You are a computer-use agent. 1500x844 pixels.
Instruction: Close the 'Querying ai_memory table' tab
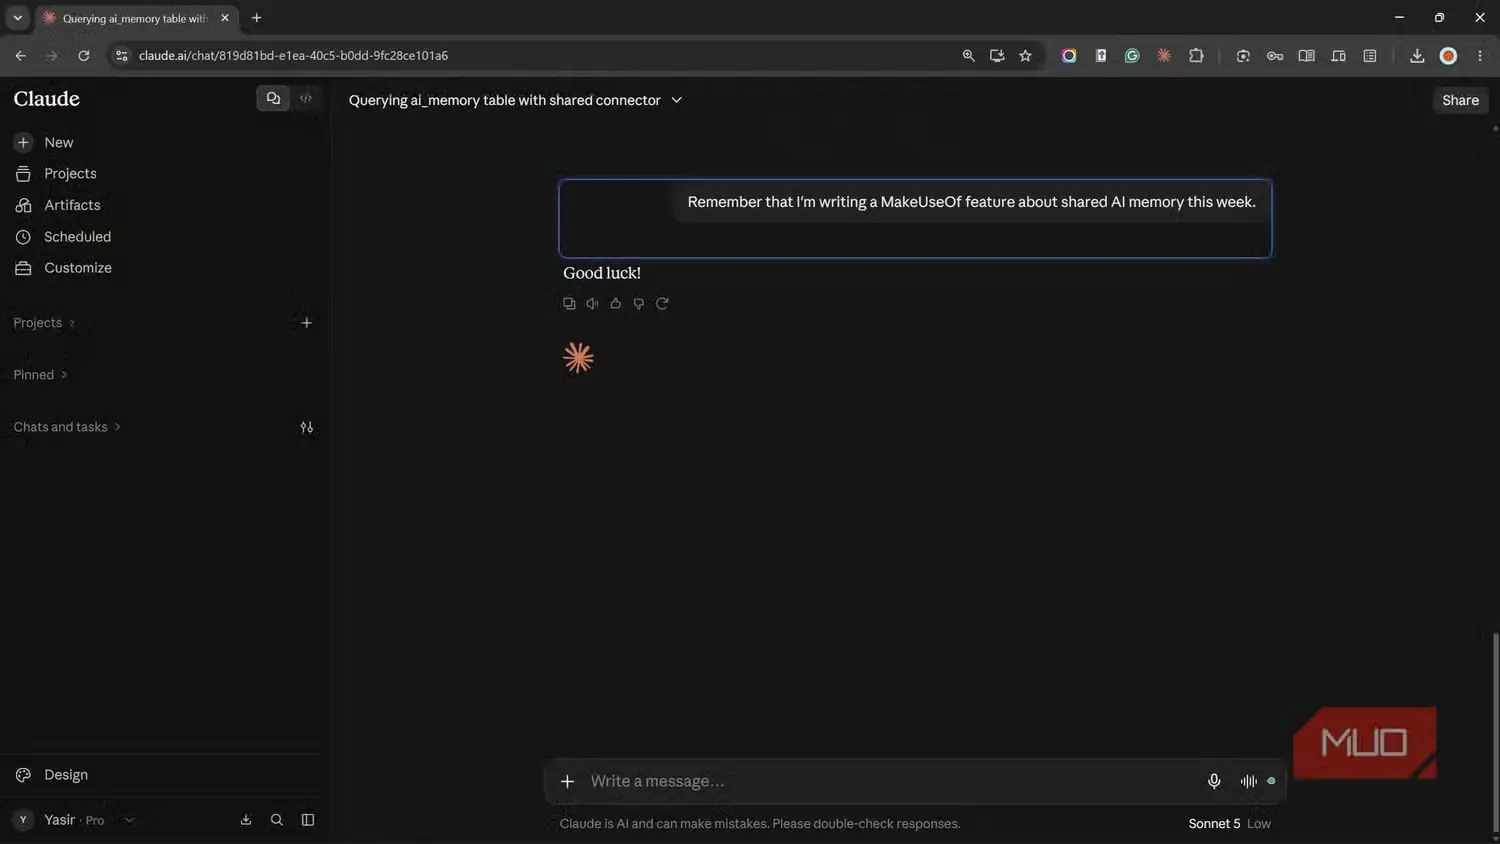(225, 18)
